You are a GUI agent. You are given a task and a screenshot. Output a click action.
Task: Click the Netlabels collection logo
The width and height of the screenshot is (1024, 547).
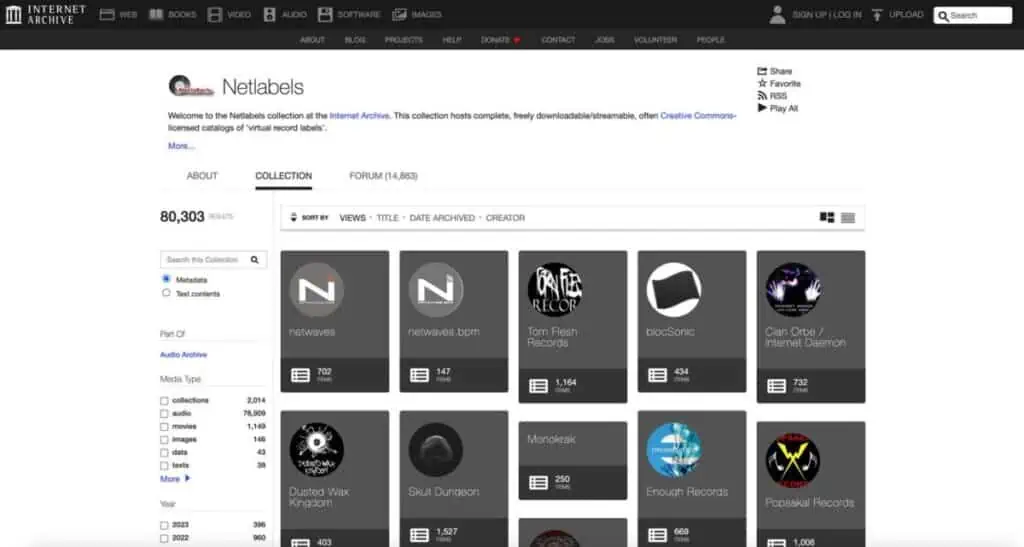(191, 87)
